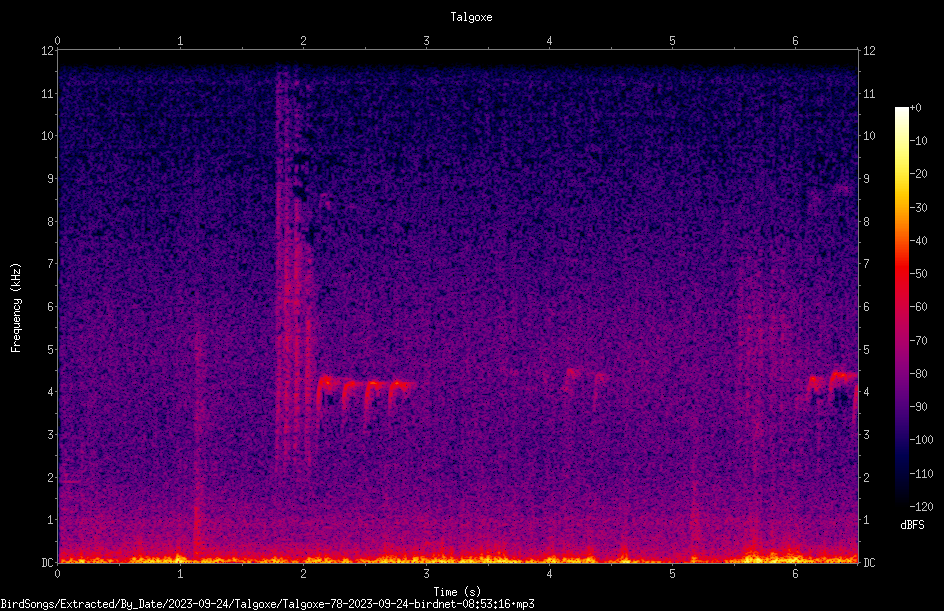Click the Frequency (kHz) axis label
This screenshot has height=611, width=944.
tap(16, 308)
